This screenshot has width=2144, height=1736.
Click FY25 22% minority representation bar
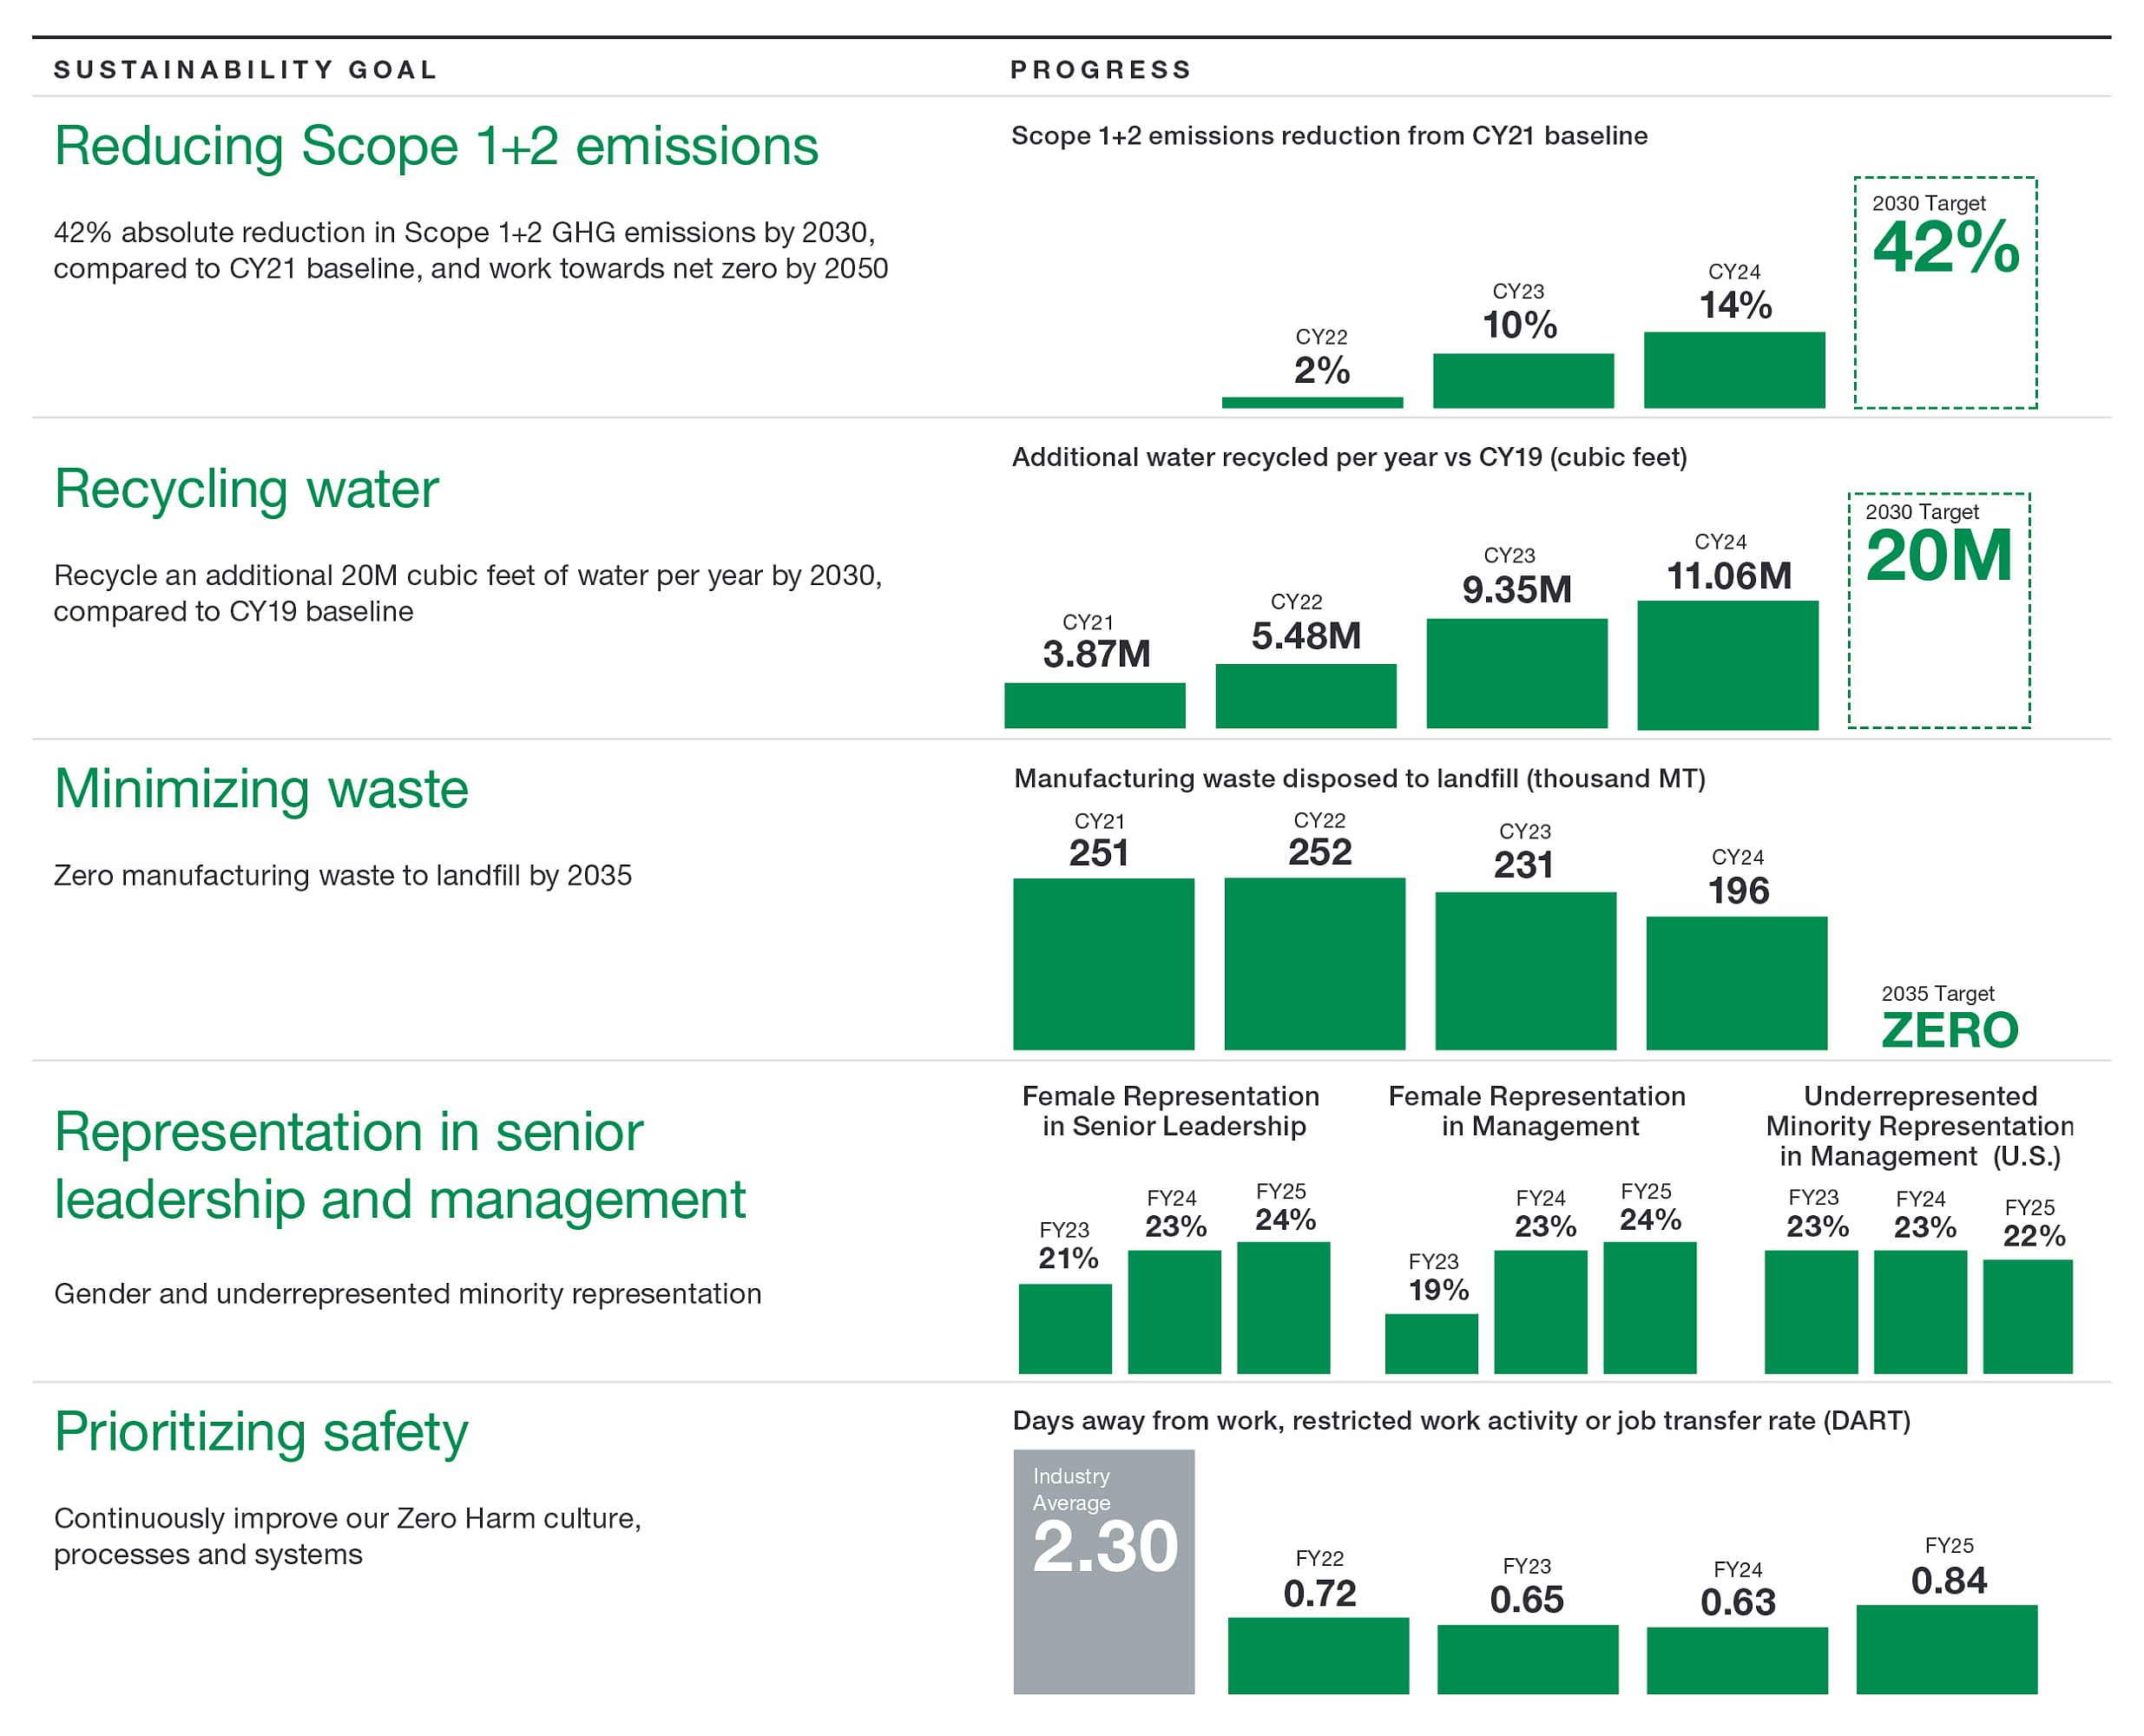pos(2027,1316)
